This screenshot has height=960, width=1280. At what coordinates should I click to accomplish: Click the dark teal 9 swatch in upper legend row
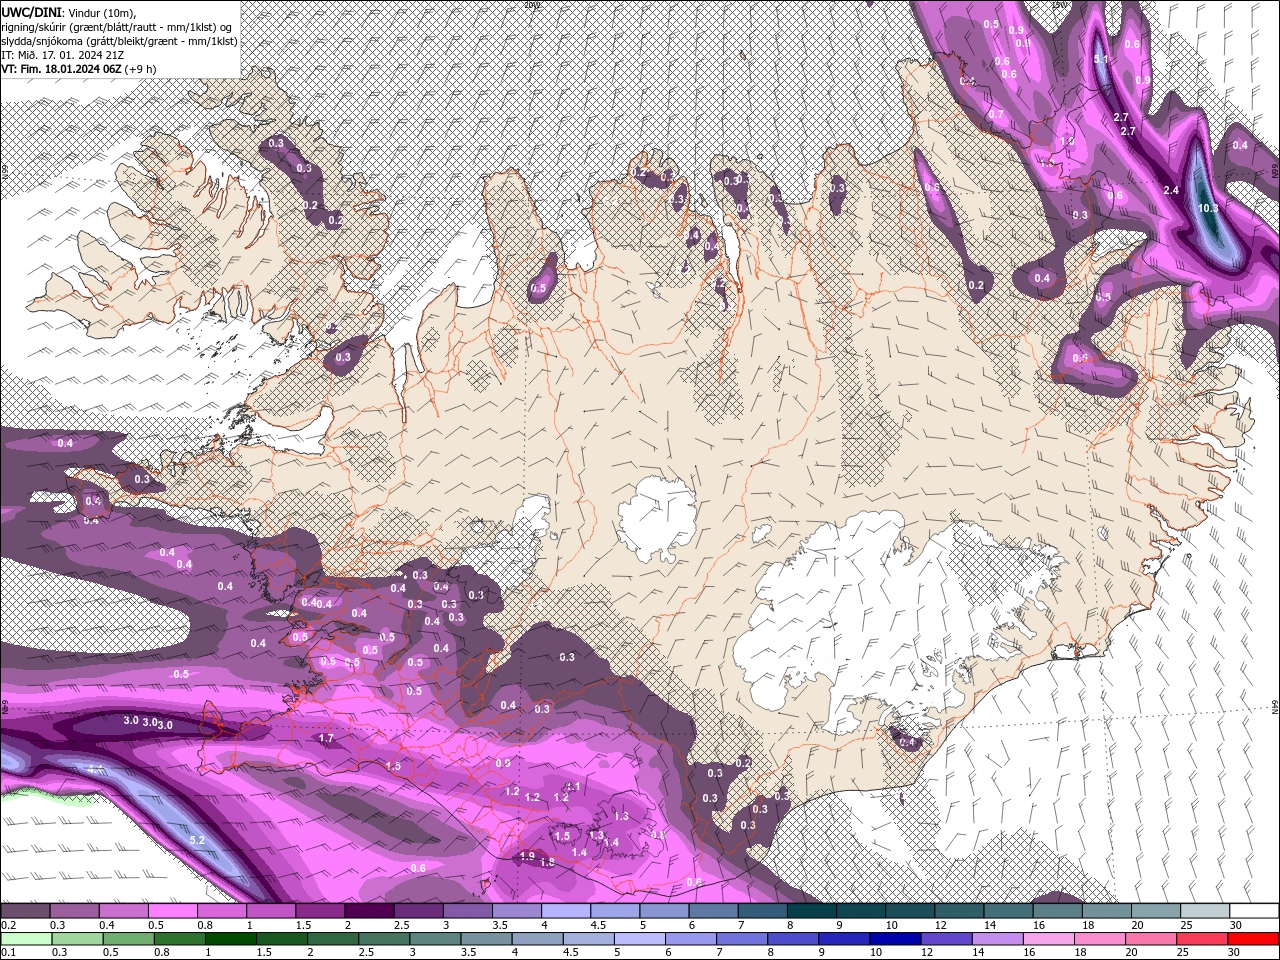click(x=860, y=911)
